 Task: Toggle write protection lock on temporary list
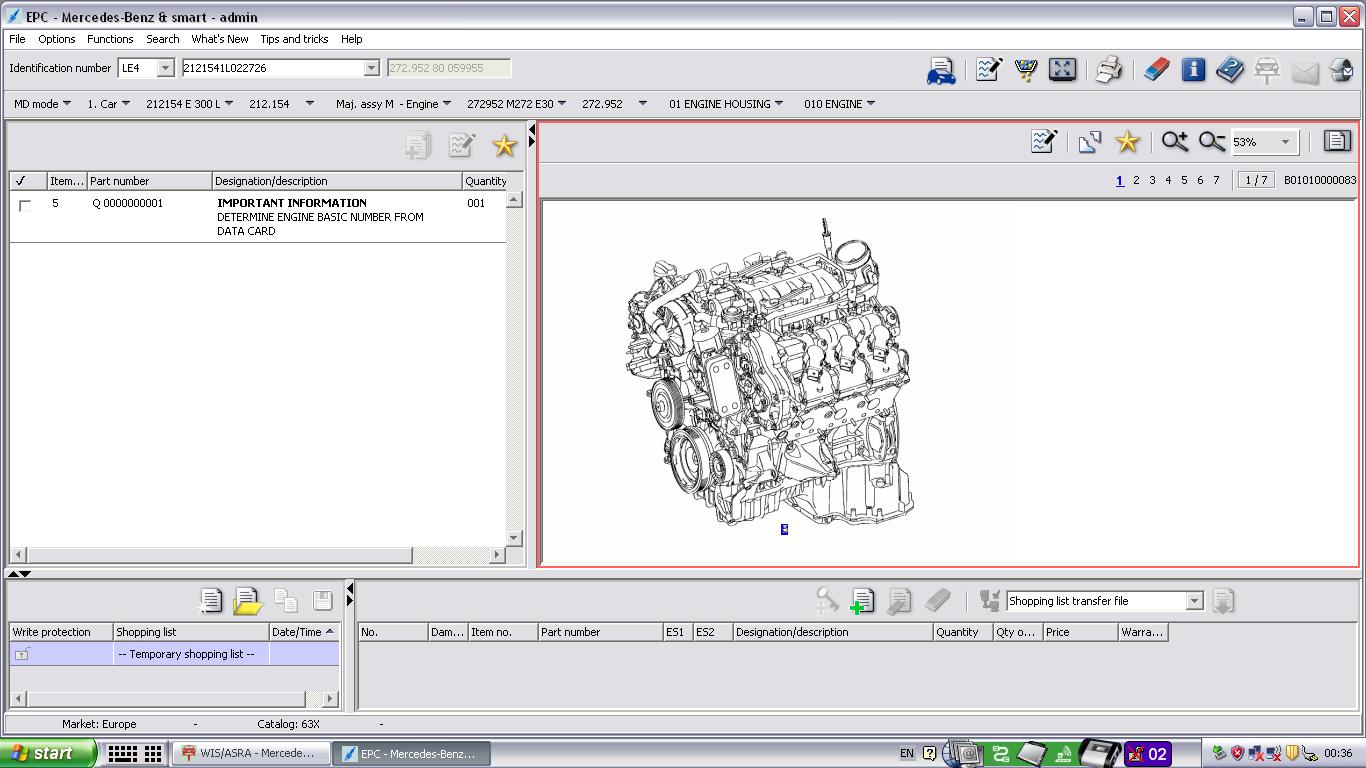click(22, 654)
